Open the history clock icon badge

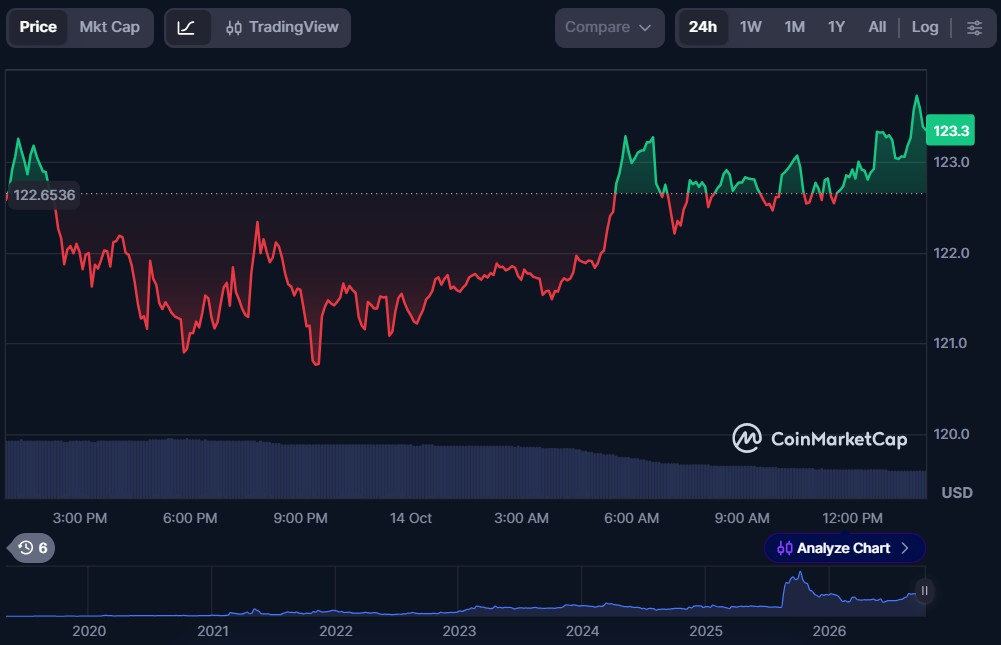pos(32,548)
